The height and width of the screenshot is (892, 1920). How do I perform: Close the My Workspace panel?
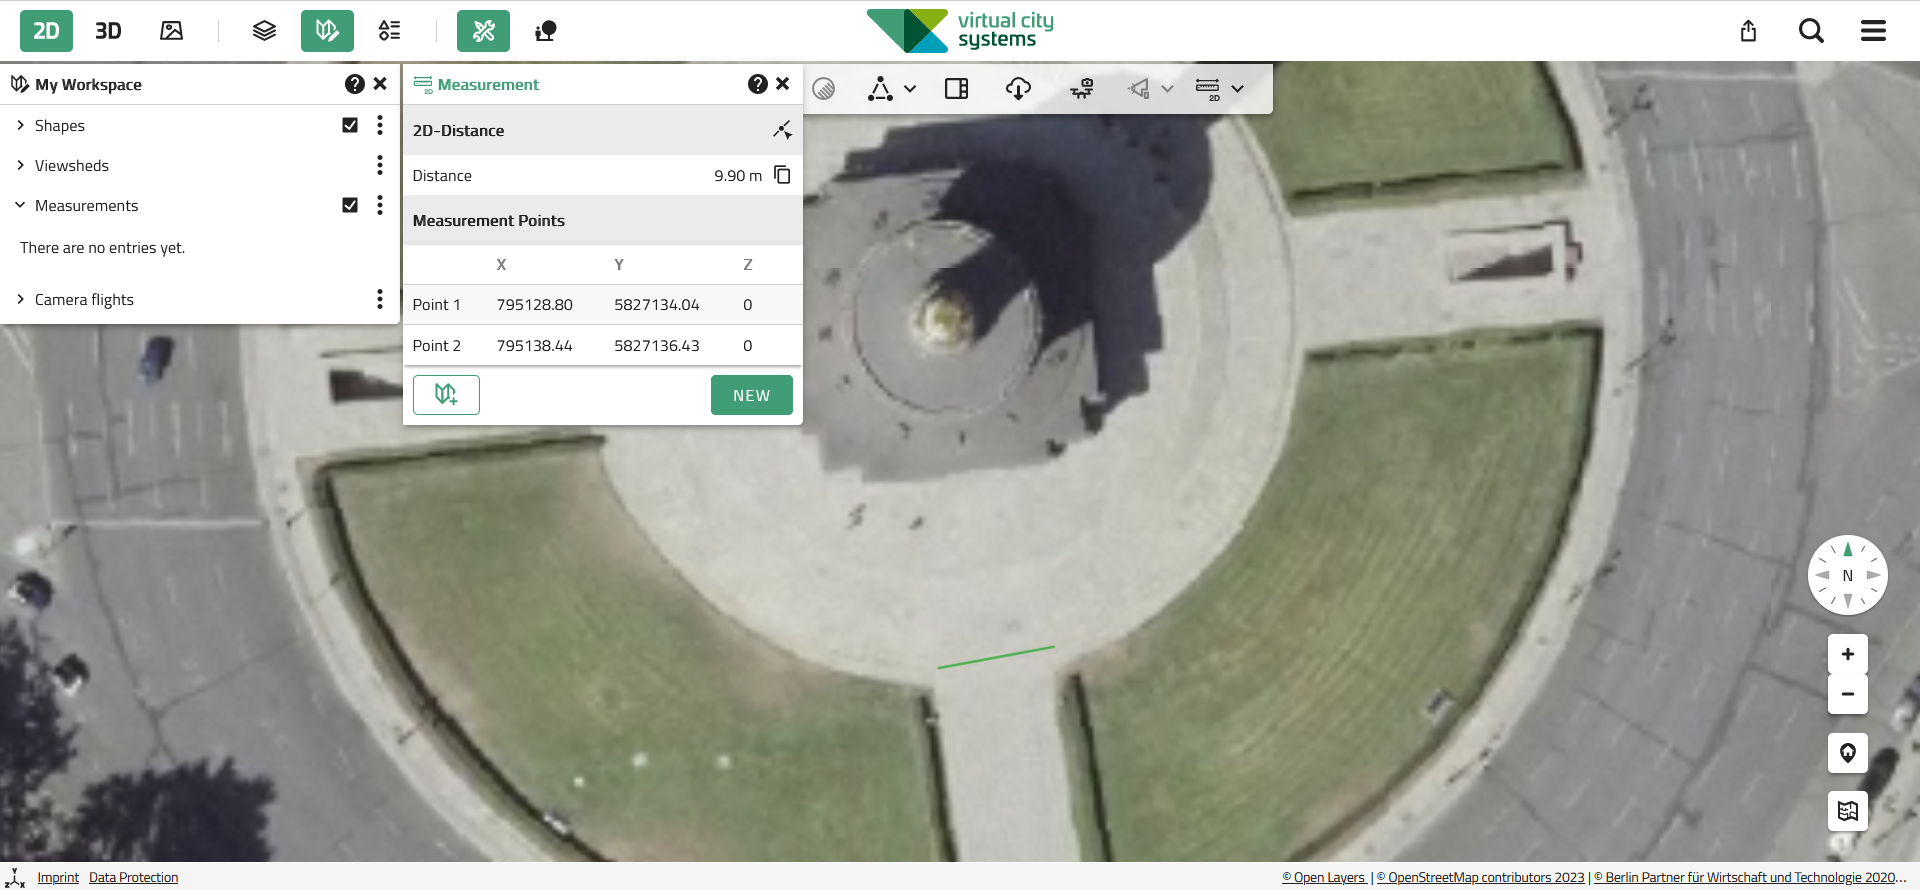(380, 84)
